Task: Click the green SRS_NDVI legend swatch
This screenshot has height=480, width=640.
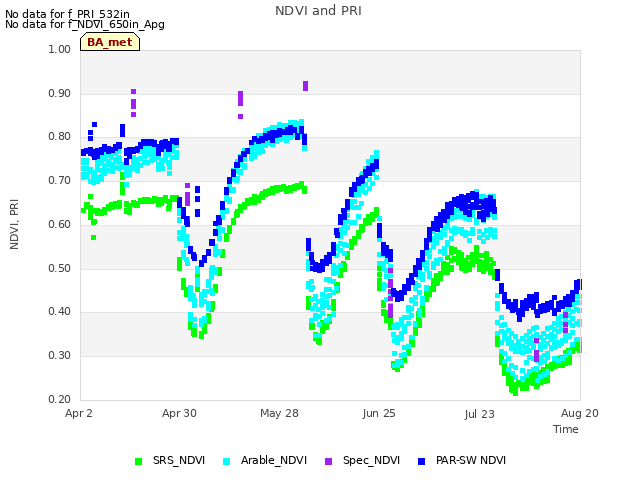Action: (x=138, y=461)
